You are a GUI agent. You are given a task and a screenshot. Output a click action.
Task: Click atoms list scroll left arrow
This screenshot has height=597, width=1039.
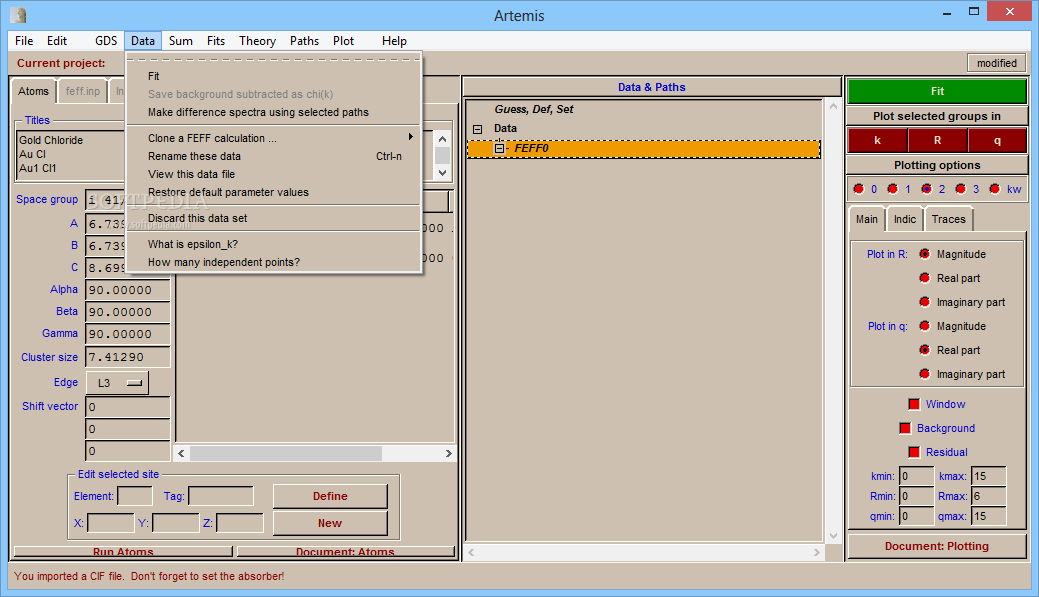tap(182, 453)
